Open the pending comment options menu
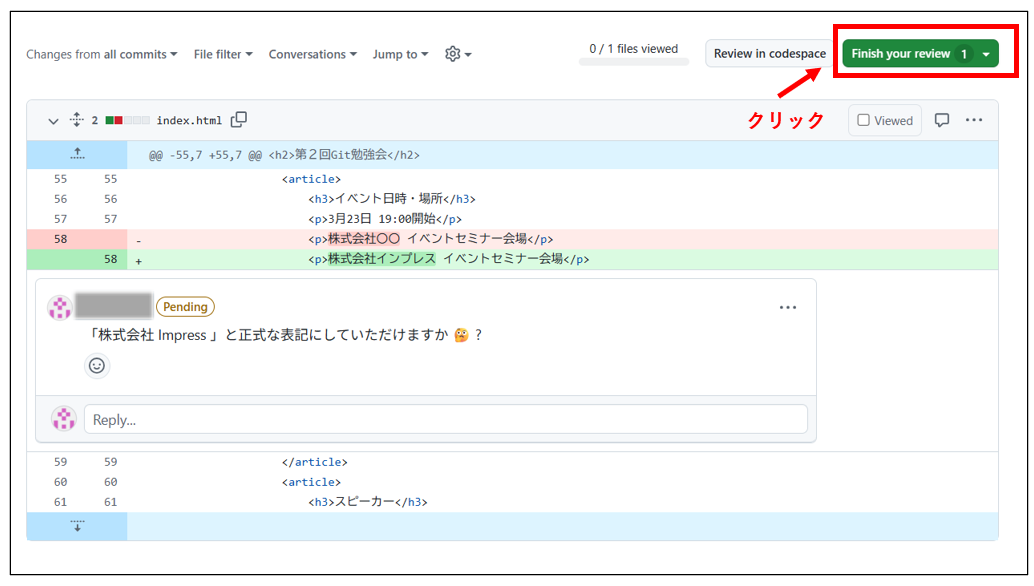1034x586 pixels. 788,307
